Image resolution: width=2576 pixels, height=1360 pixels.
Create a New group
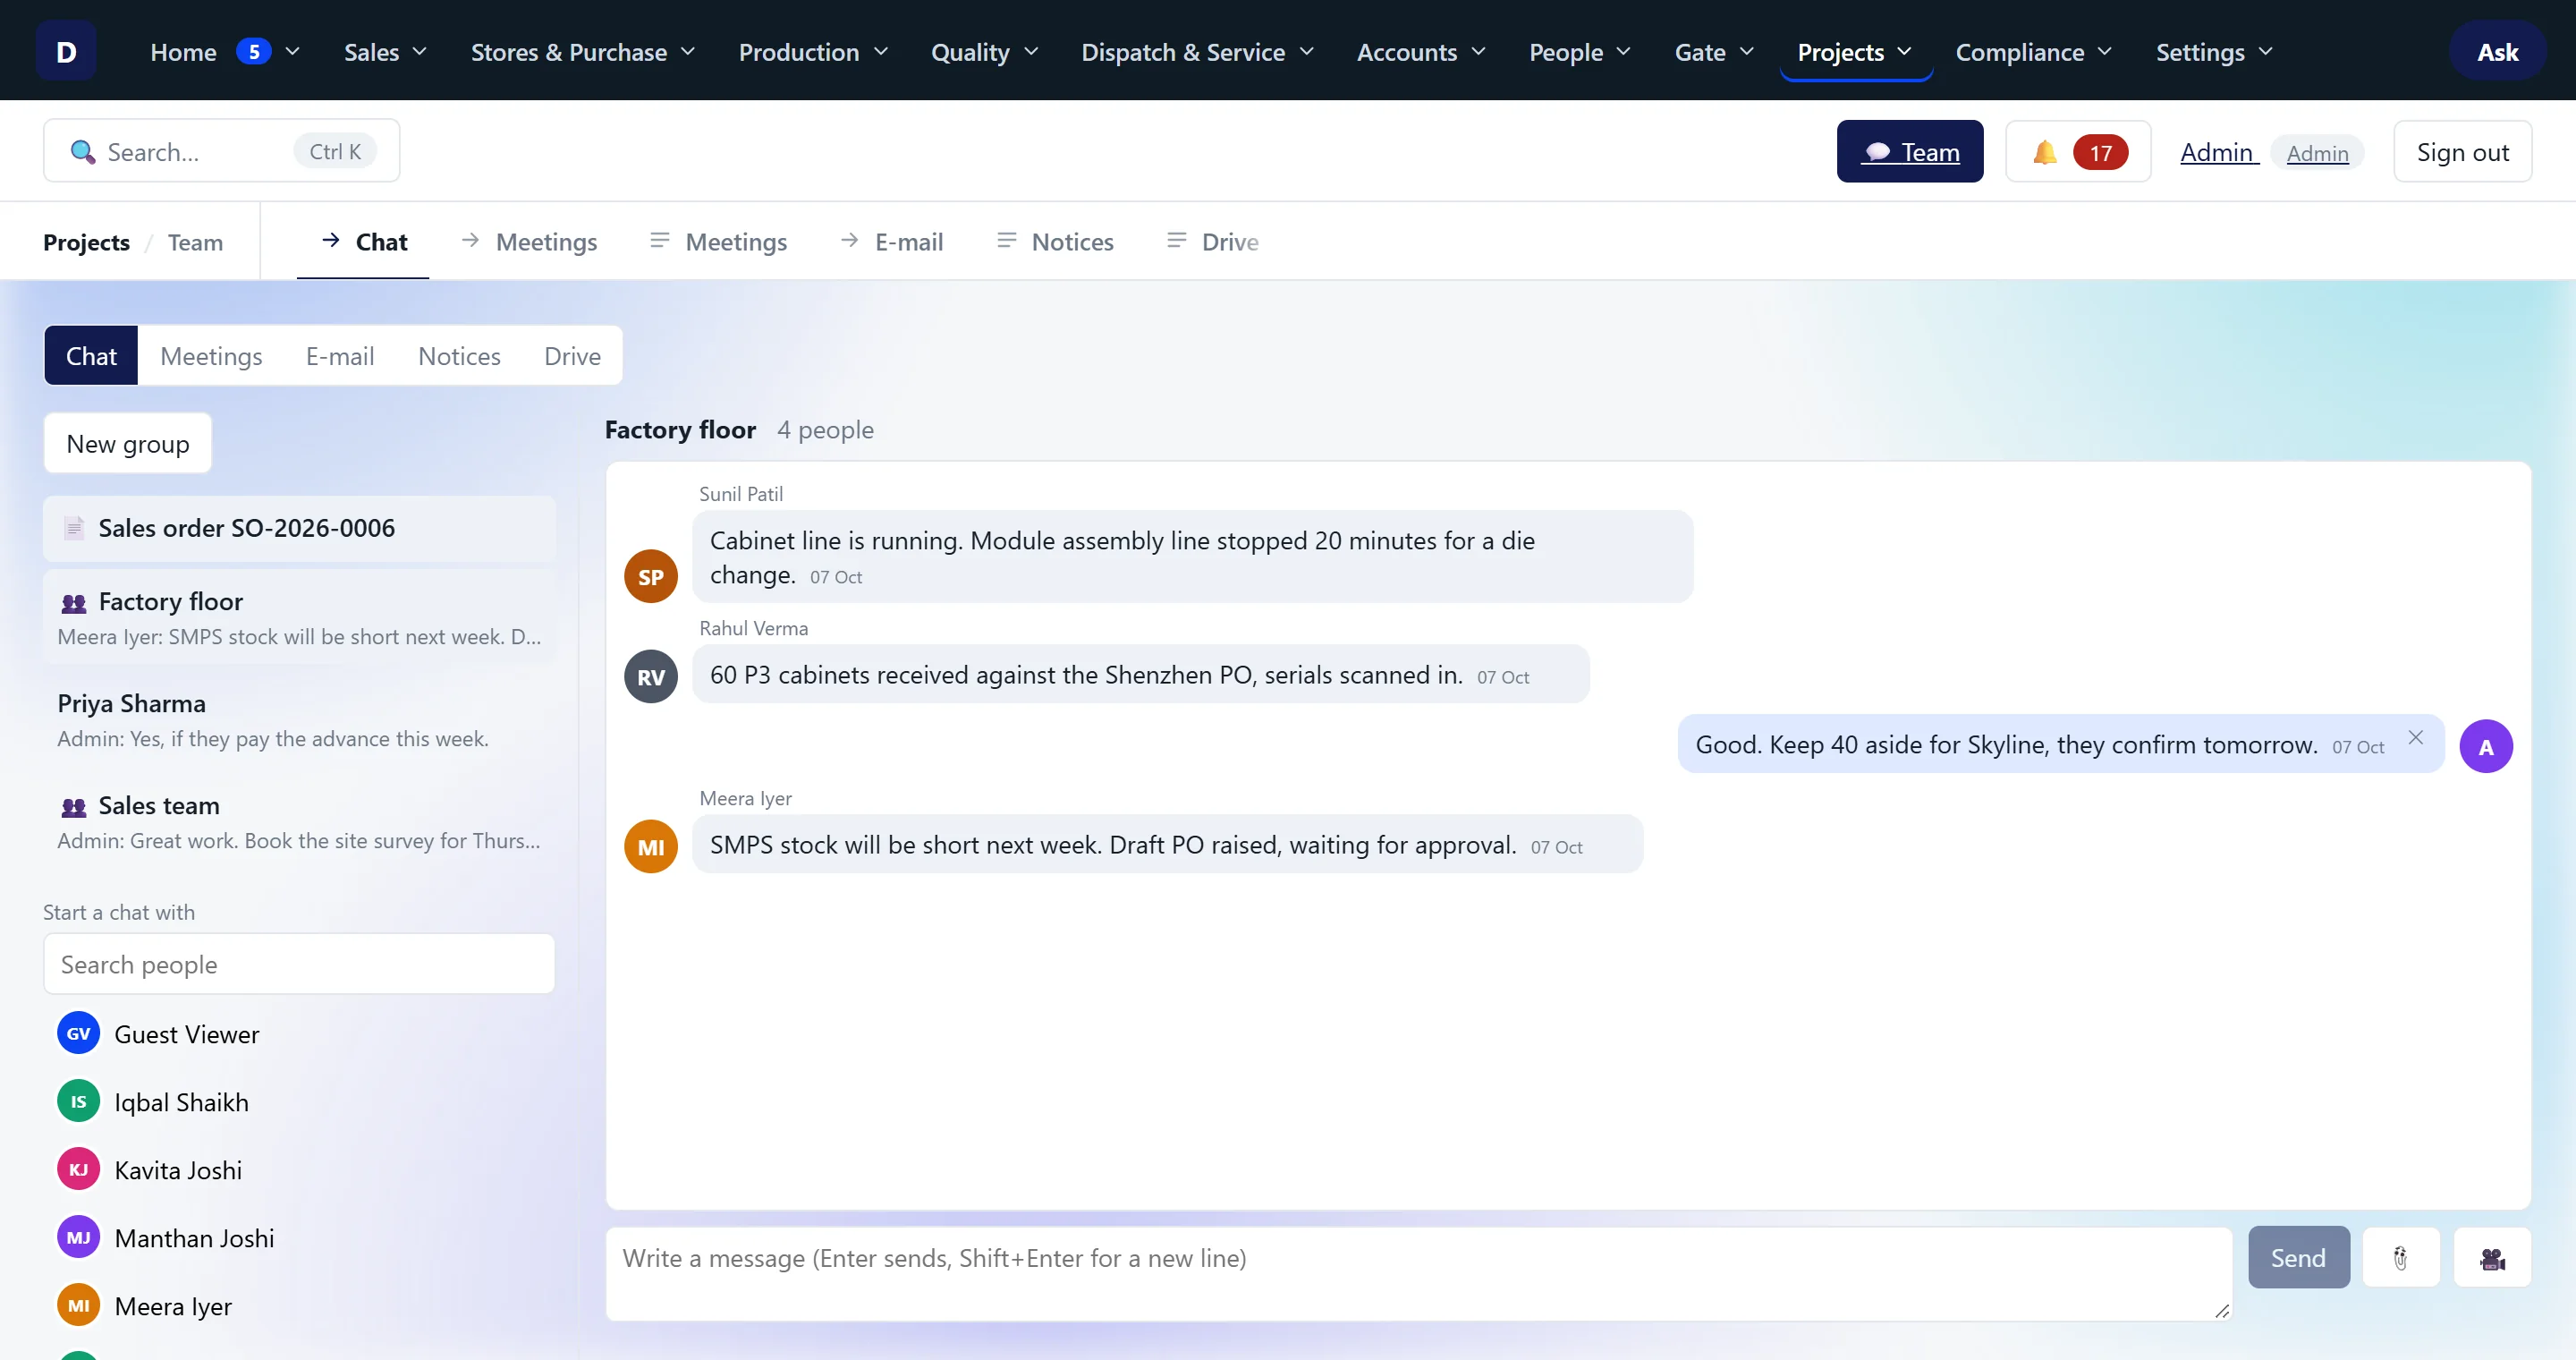pos(128,444)
